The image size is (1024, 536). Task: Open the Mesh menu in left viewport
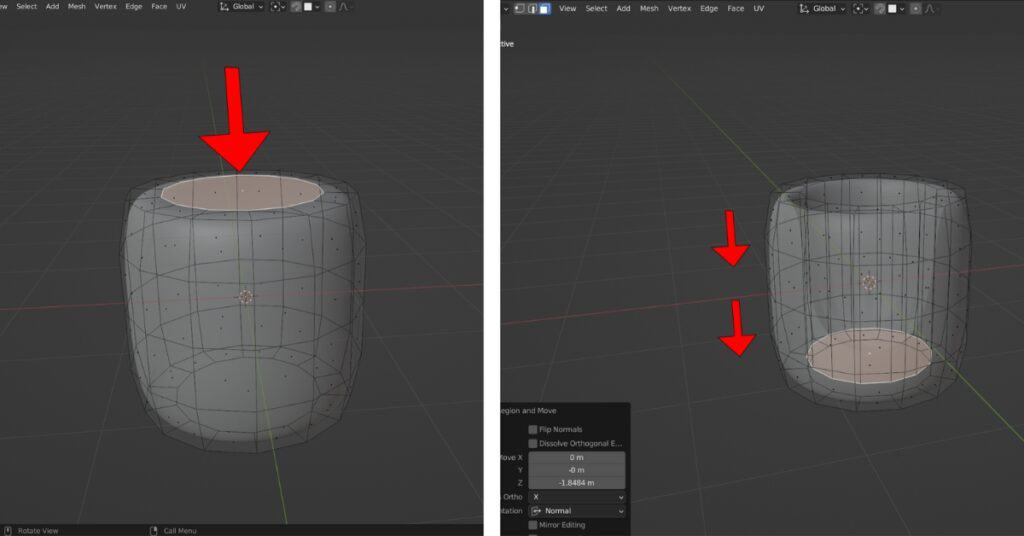click(x=77, y=7)
